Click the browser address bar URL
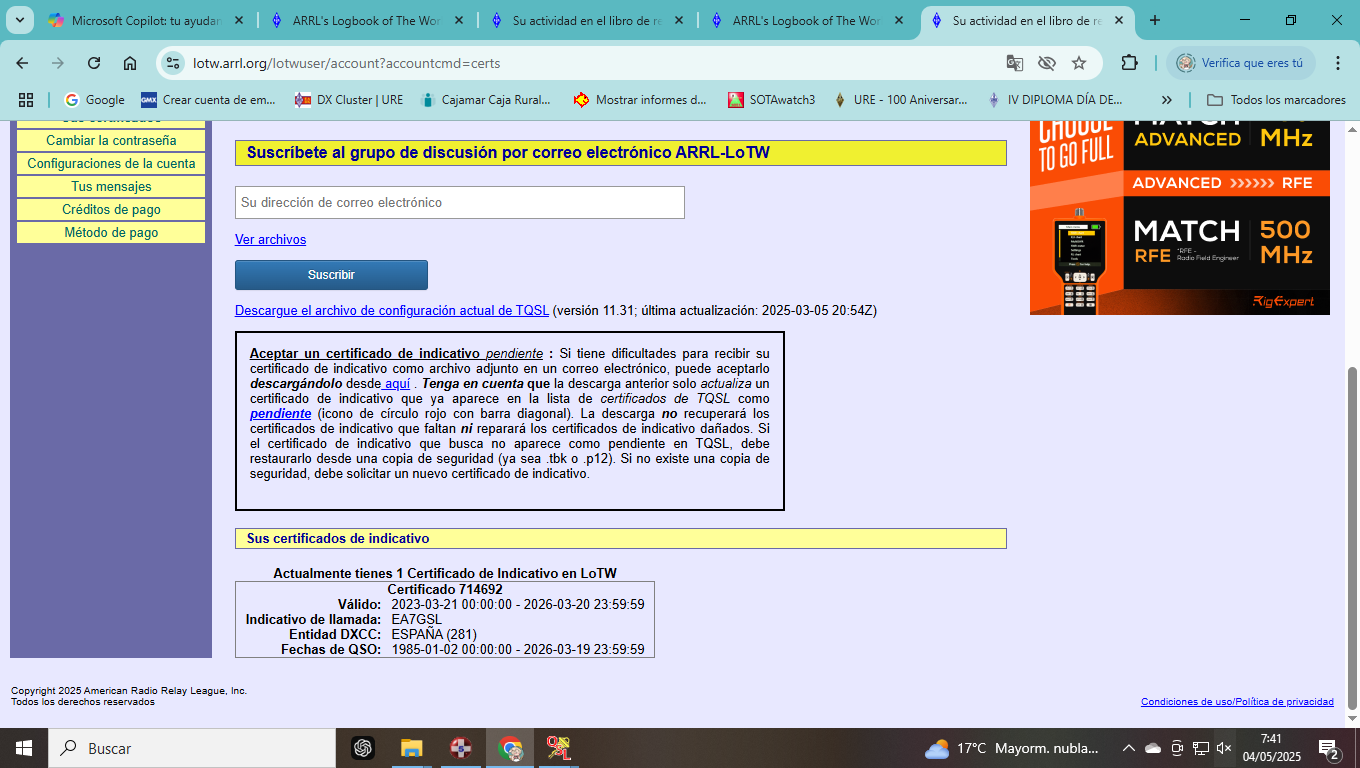 point(346,63)
